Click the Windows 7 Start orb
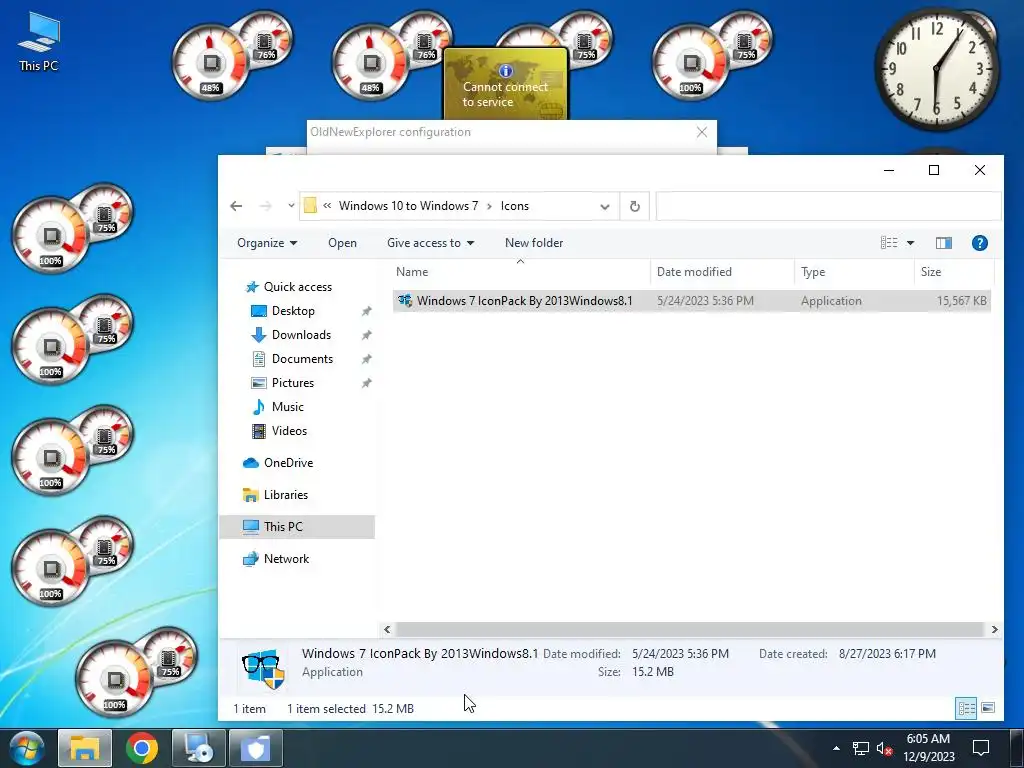Viewport: 1024px width, 768px height. coord(27,748)
